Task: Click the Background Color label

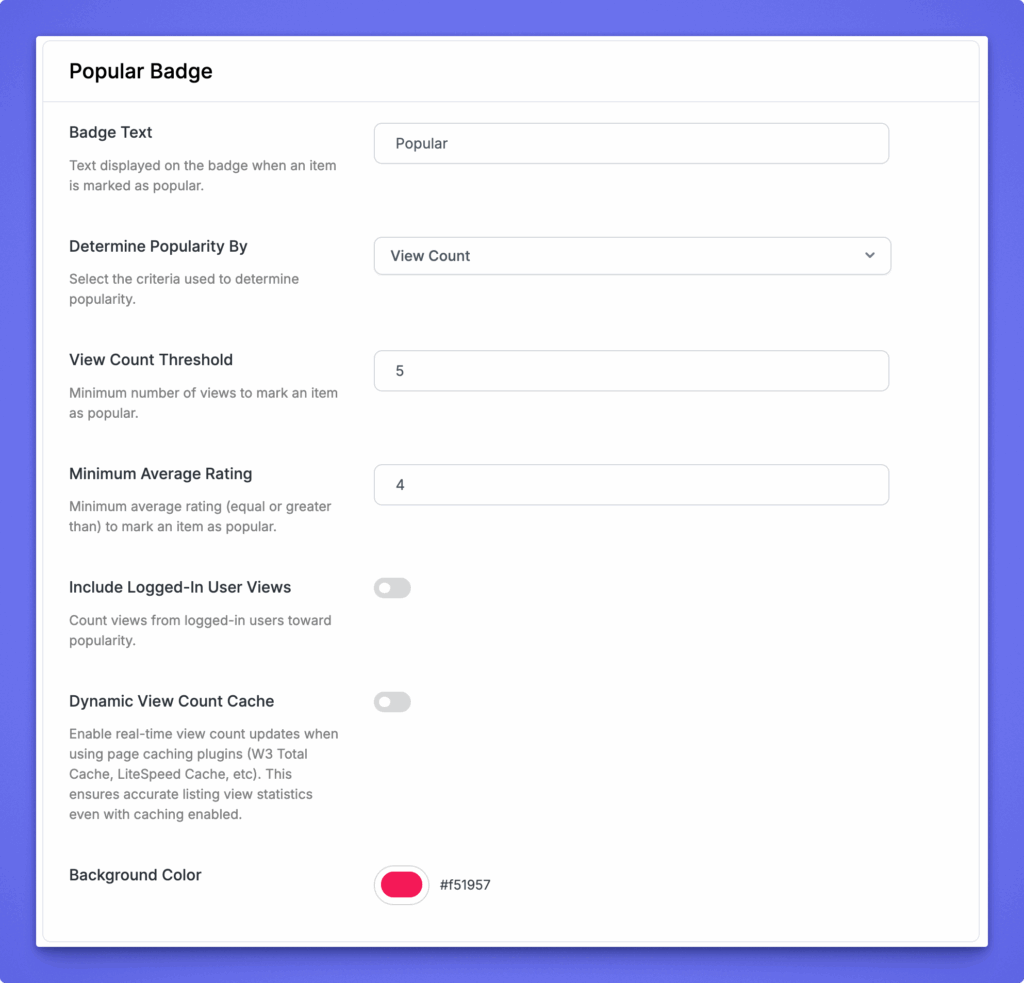Action: click(x=135, y=875)
